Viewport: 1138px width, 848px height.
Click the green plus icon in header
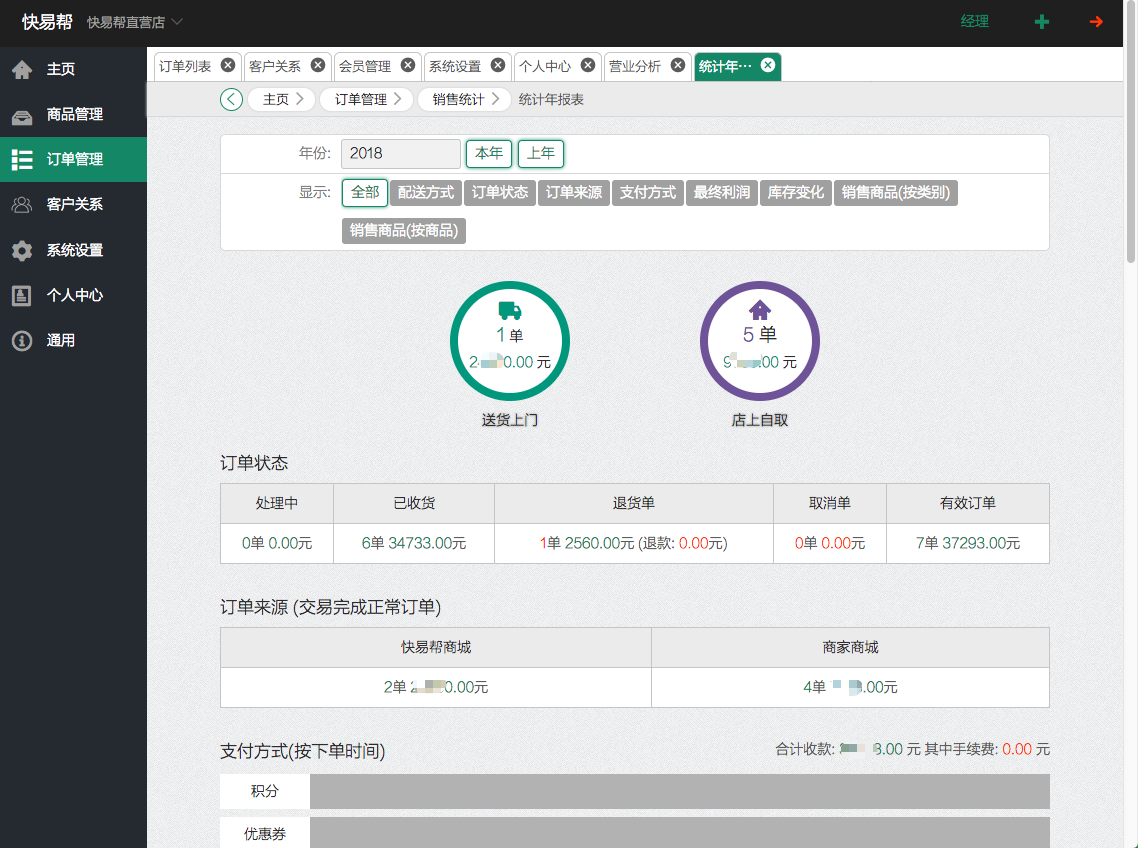(1042, 22)
